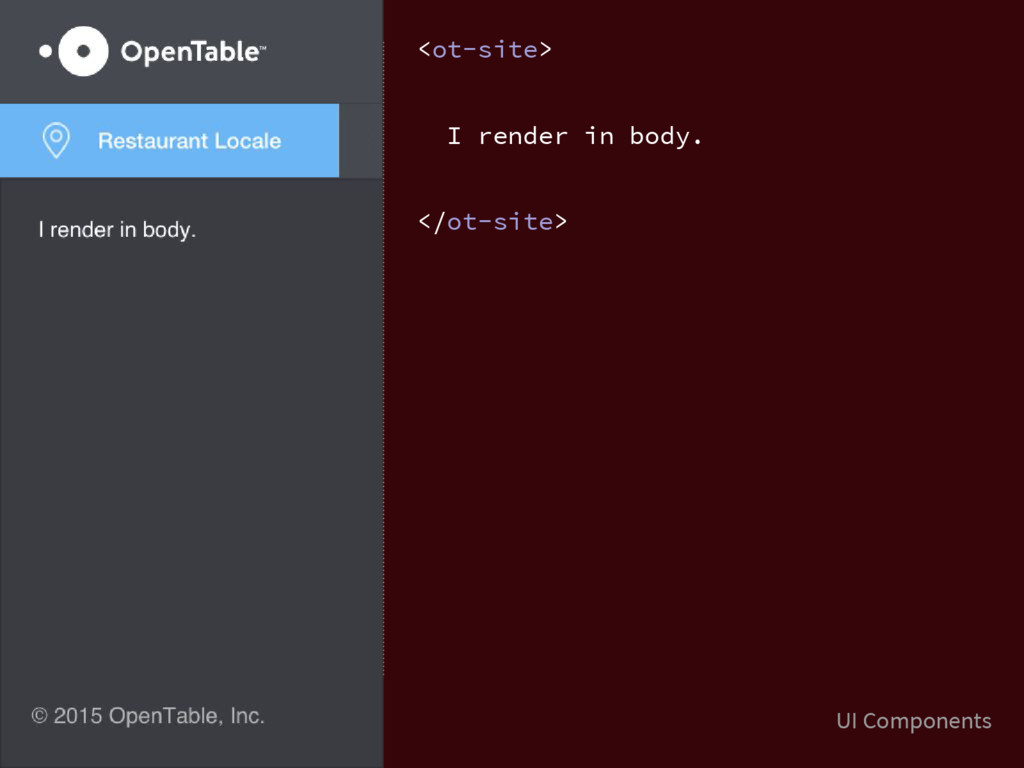This screenshot has width=1024, height=768.
Task: Click the code line "I render in body."
Action: tap(575, 136)
